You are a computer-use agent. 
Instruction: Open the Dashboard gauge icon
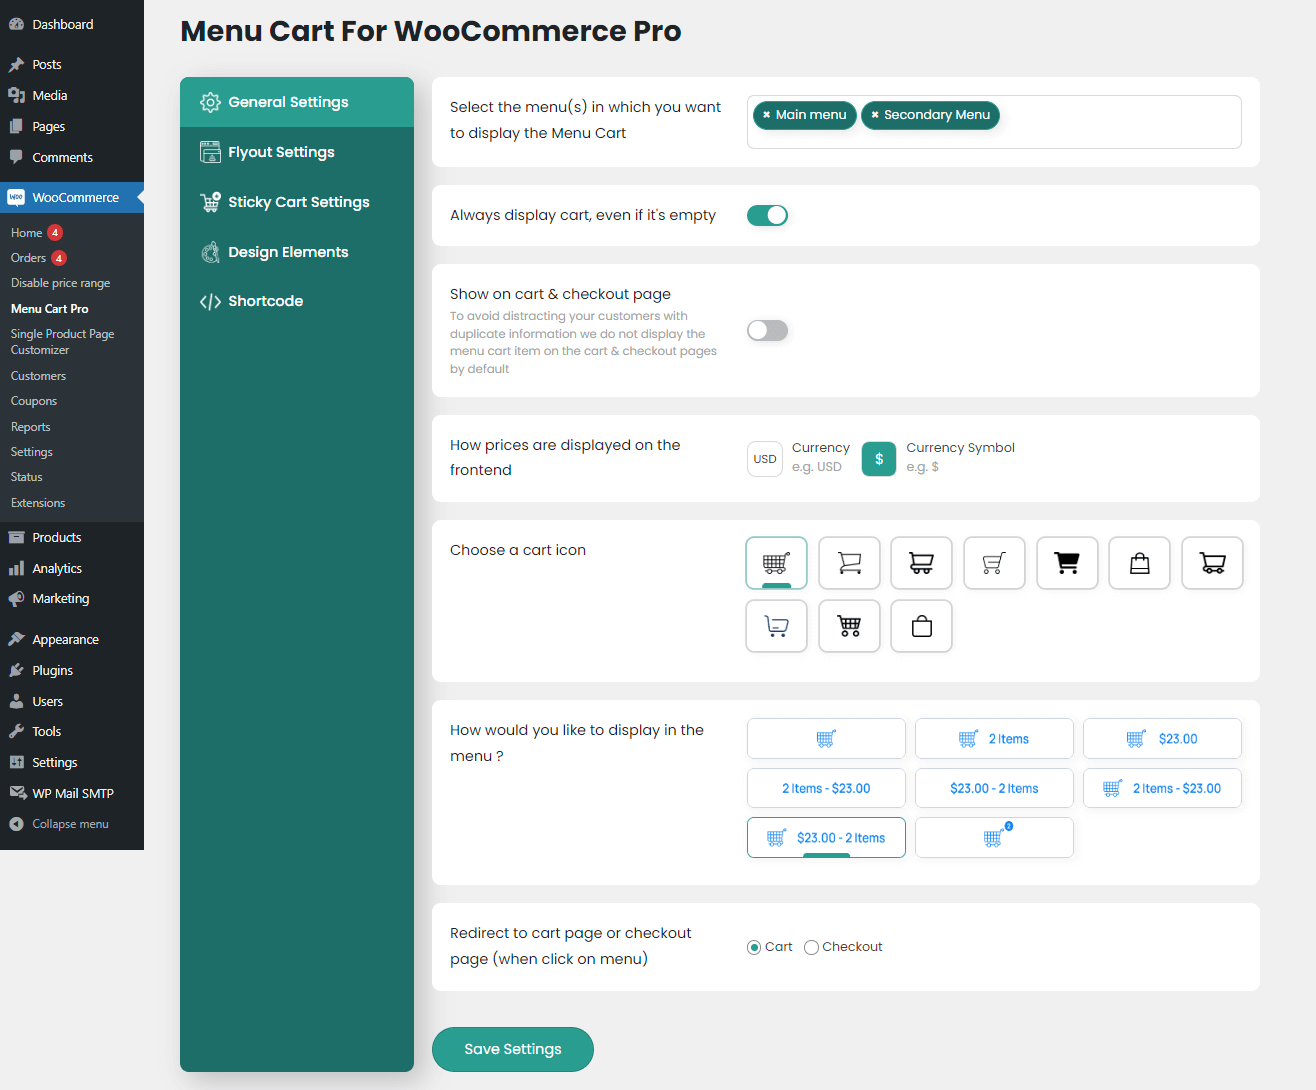point(16,24)
